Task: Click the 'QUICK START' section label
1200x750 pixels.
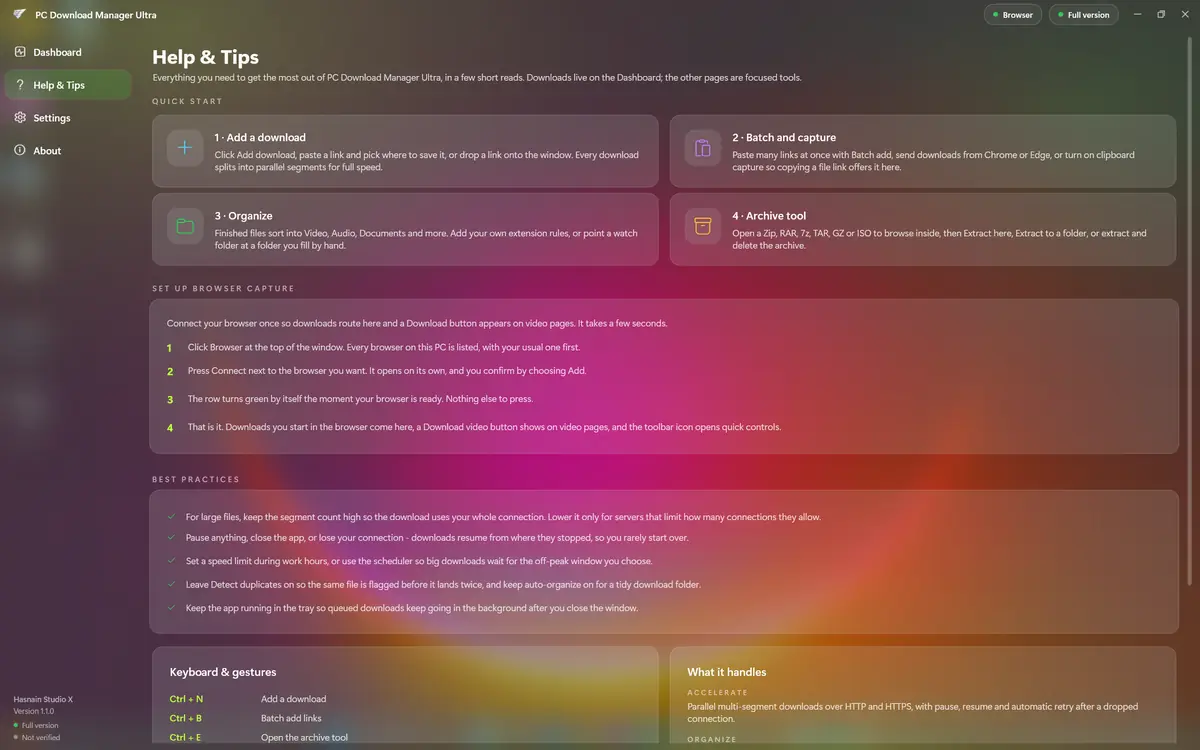Action: coord(187,101)
